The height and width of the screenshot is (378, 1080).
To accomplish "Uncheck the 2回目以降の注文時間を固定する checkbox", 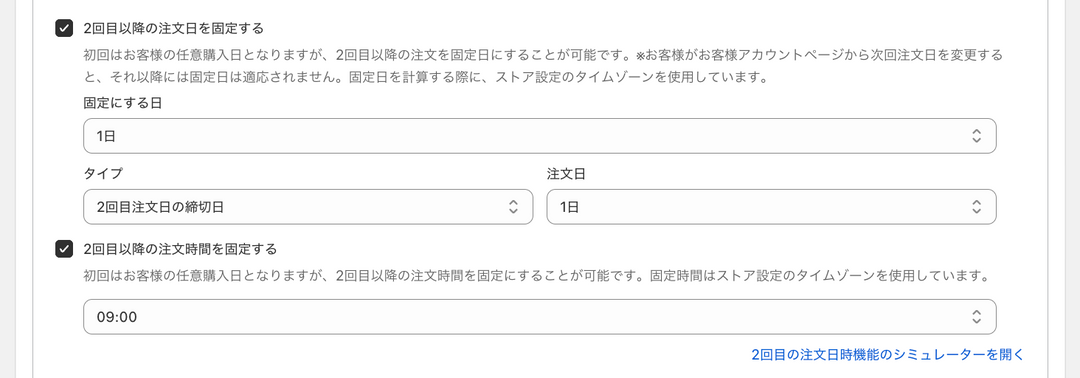I will click(x=64, y=249).
